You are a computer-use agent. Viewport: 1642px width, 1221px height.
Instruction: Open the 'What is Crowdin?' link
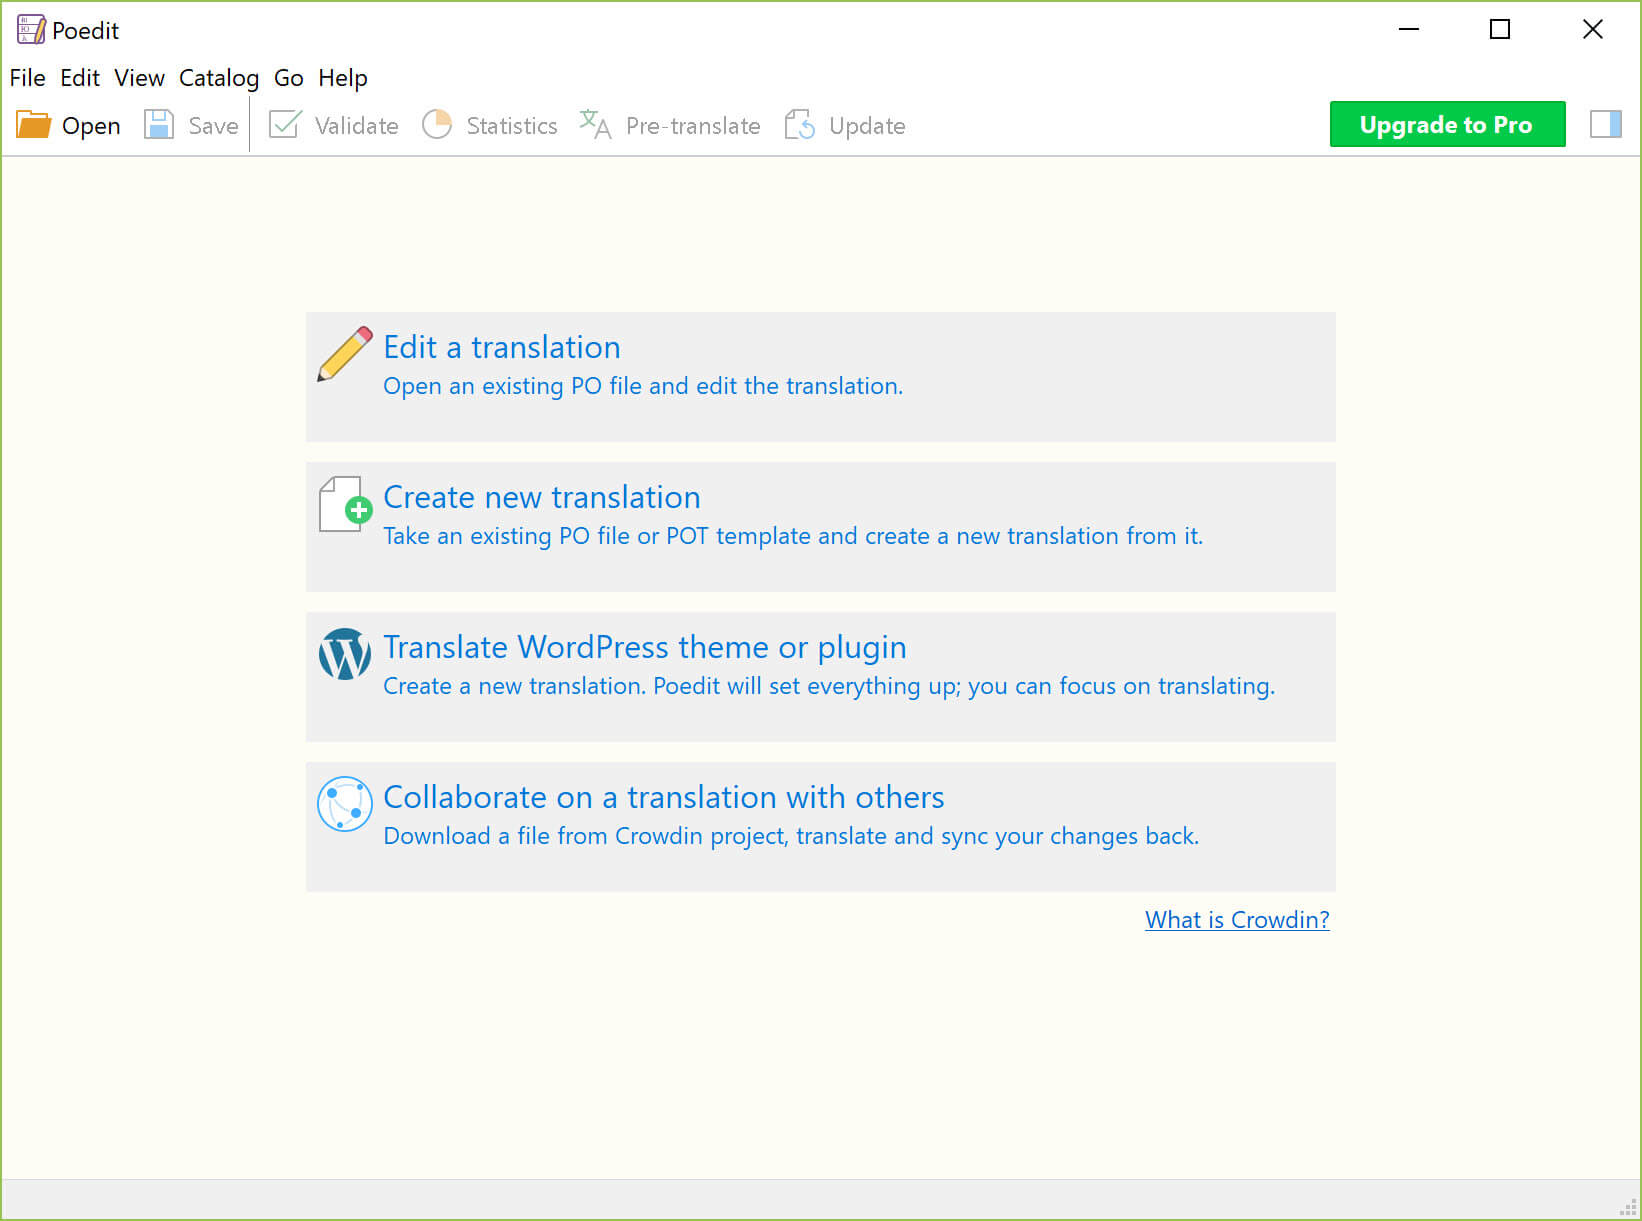[1237, 920]
